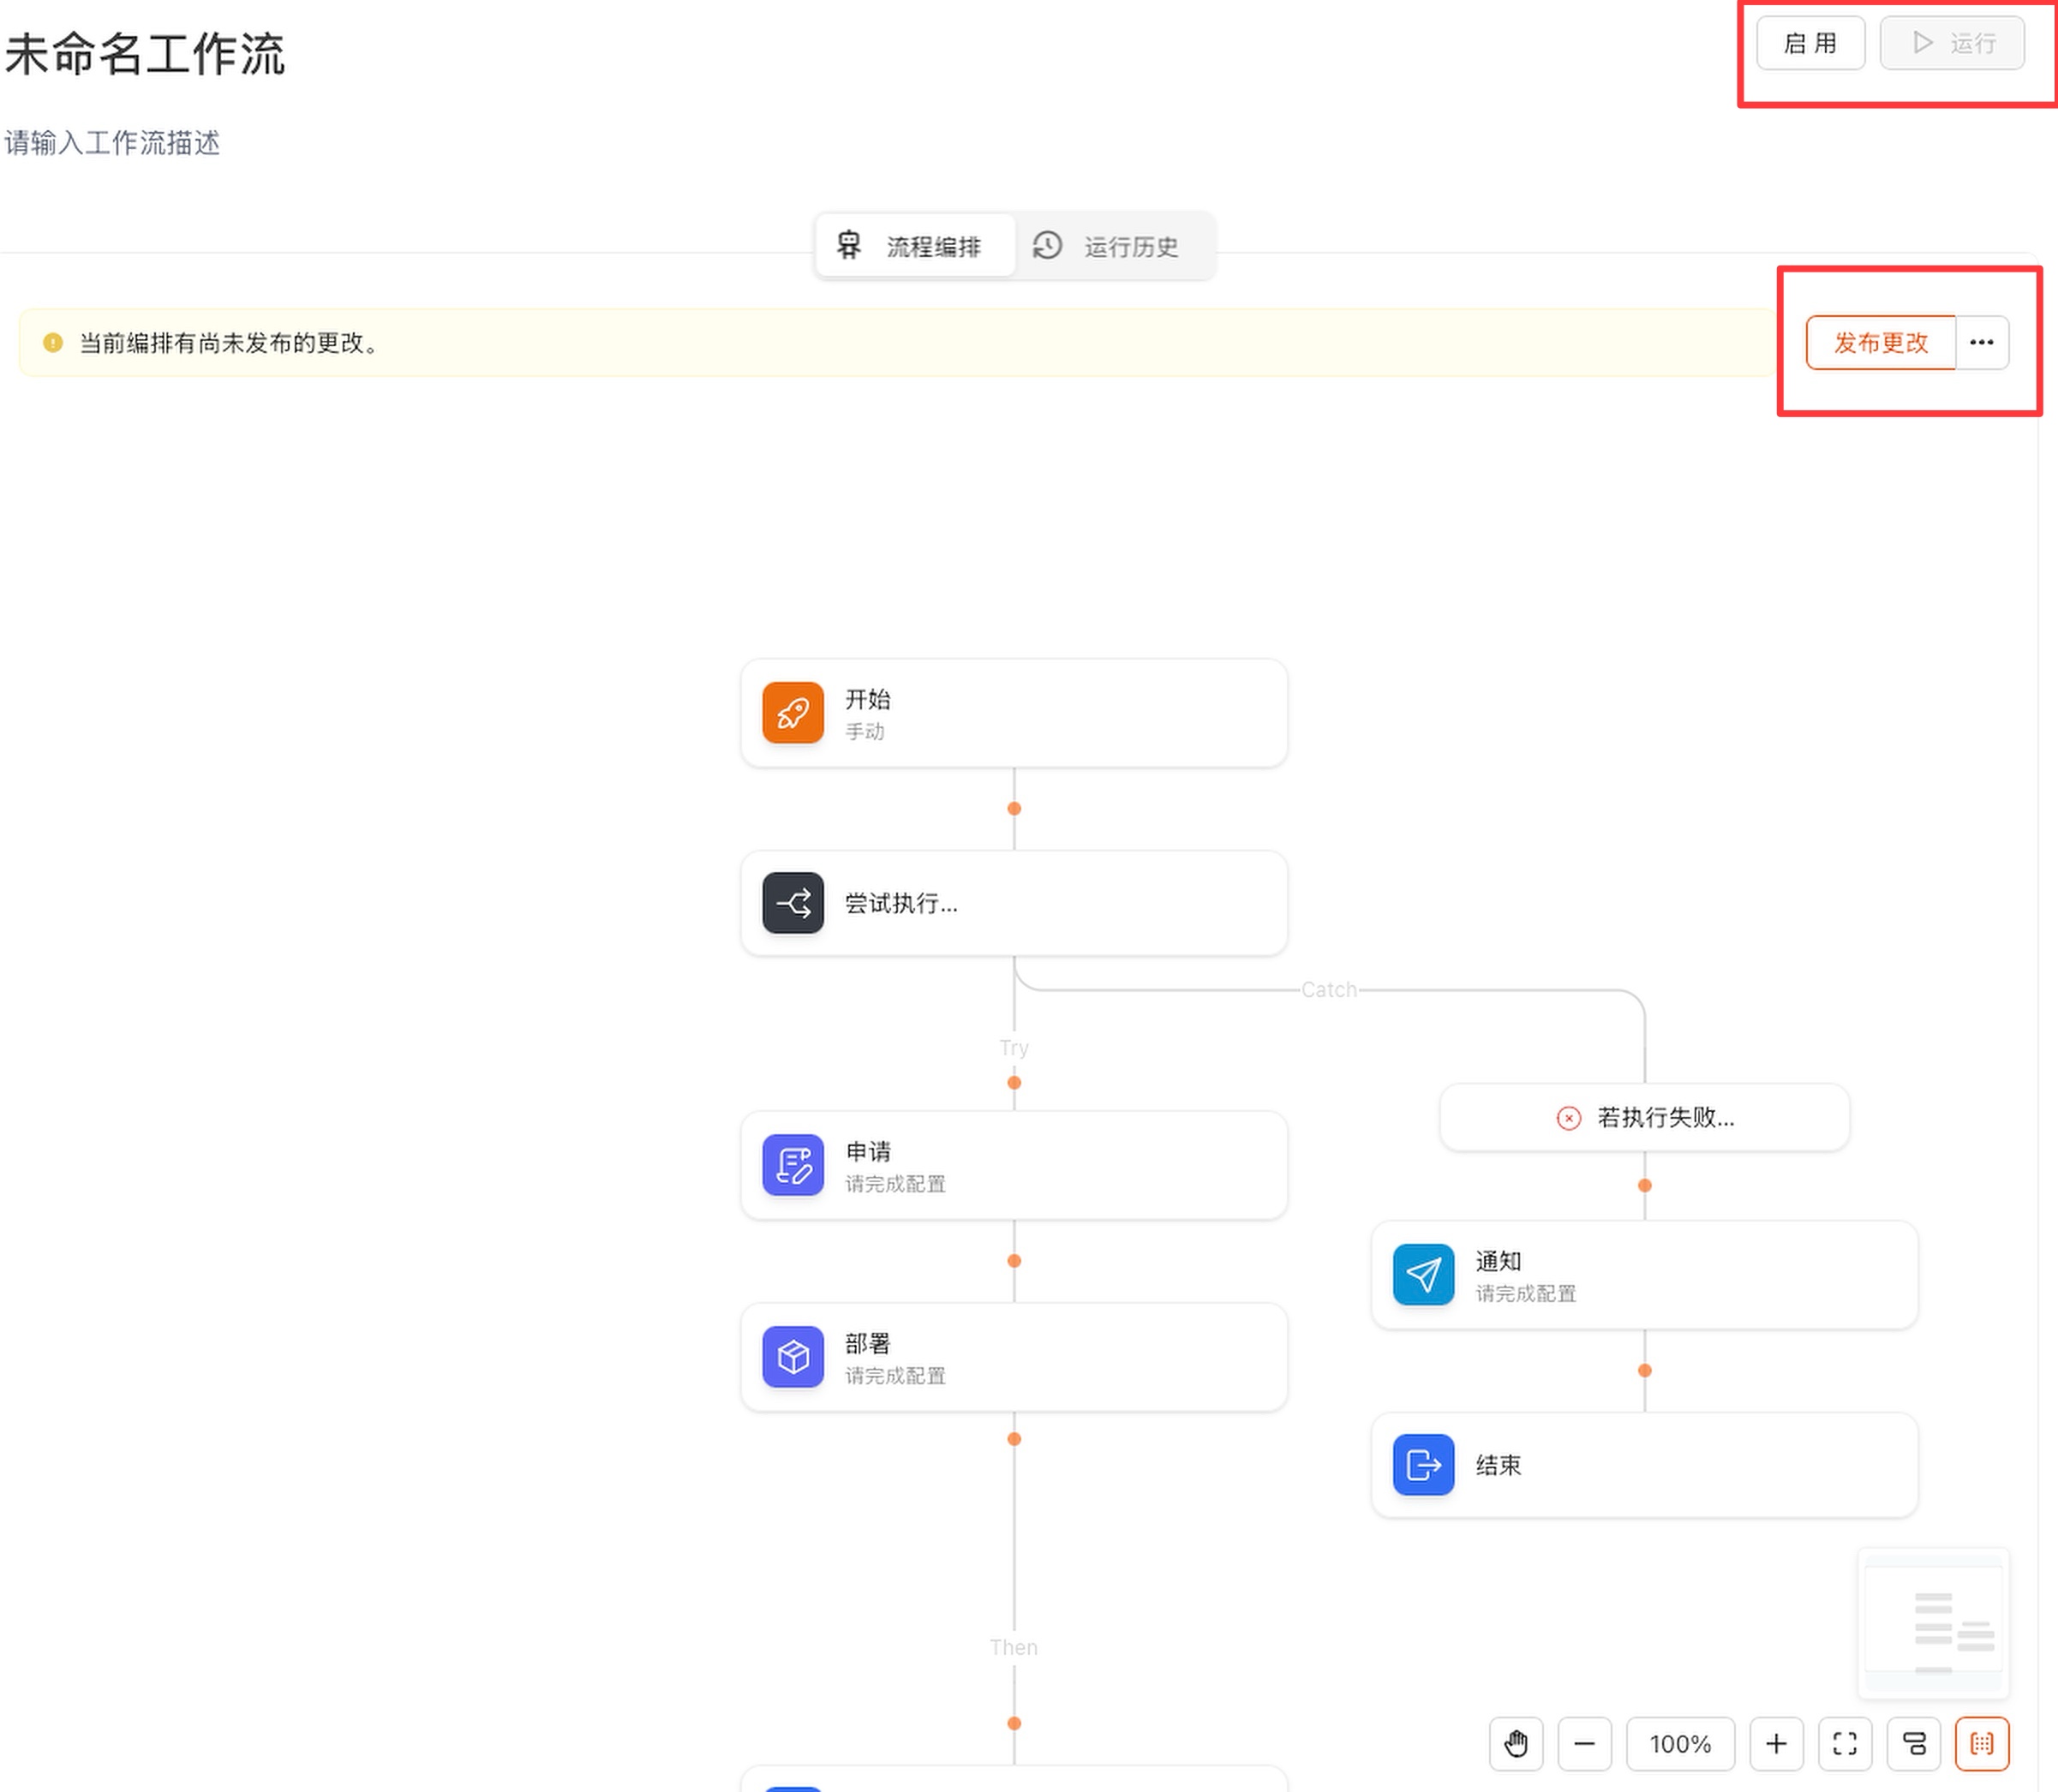
Task: Click the orange add dot under Try label
Action: click(x=1014, y=1082)
